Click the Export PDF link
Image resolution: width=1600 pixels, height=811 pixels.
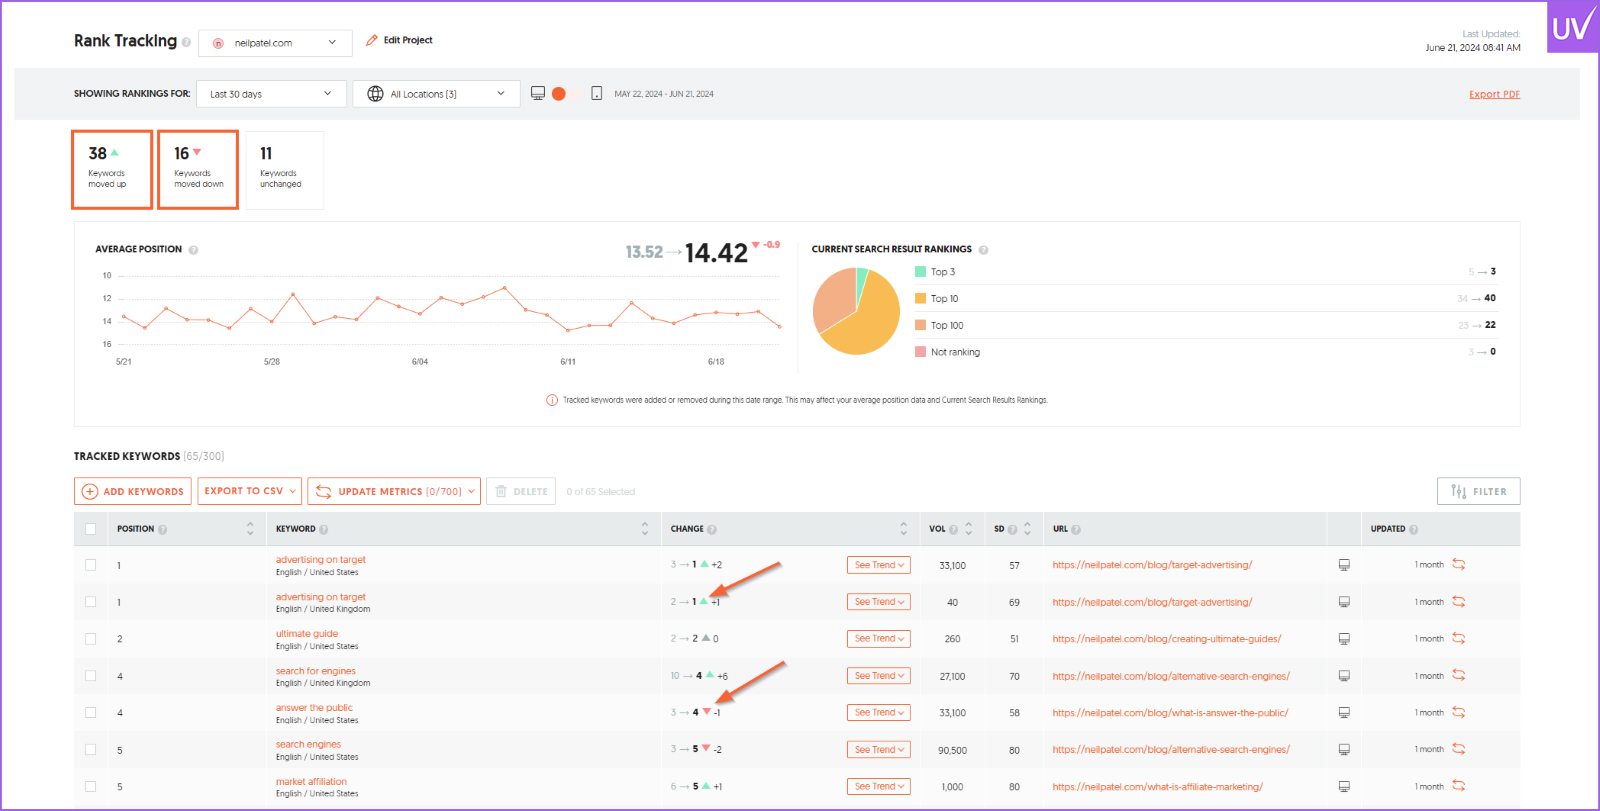click(x=1494, y=95)
